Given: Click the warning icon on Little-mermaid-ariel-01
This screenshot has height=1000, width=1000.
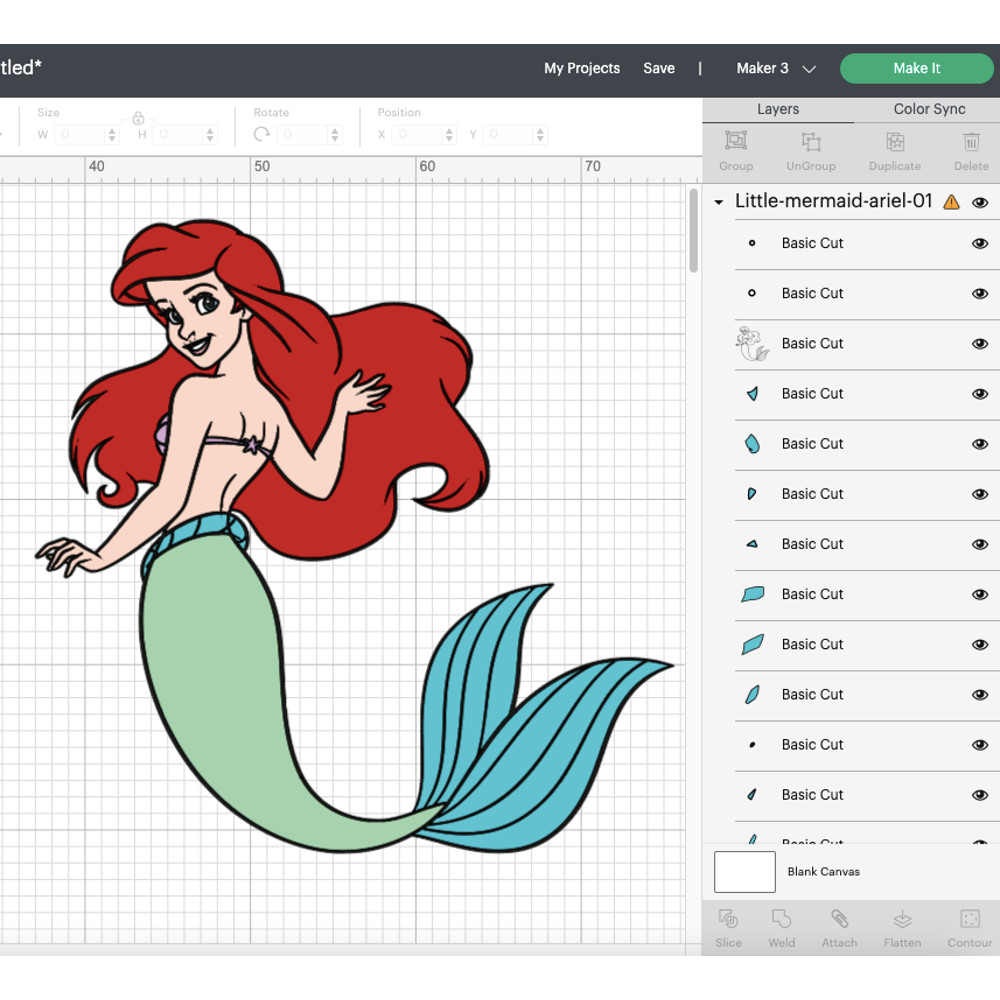Looking at the screenshot, I should pyautogui.click(x=951, y=201).
